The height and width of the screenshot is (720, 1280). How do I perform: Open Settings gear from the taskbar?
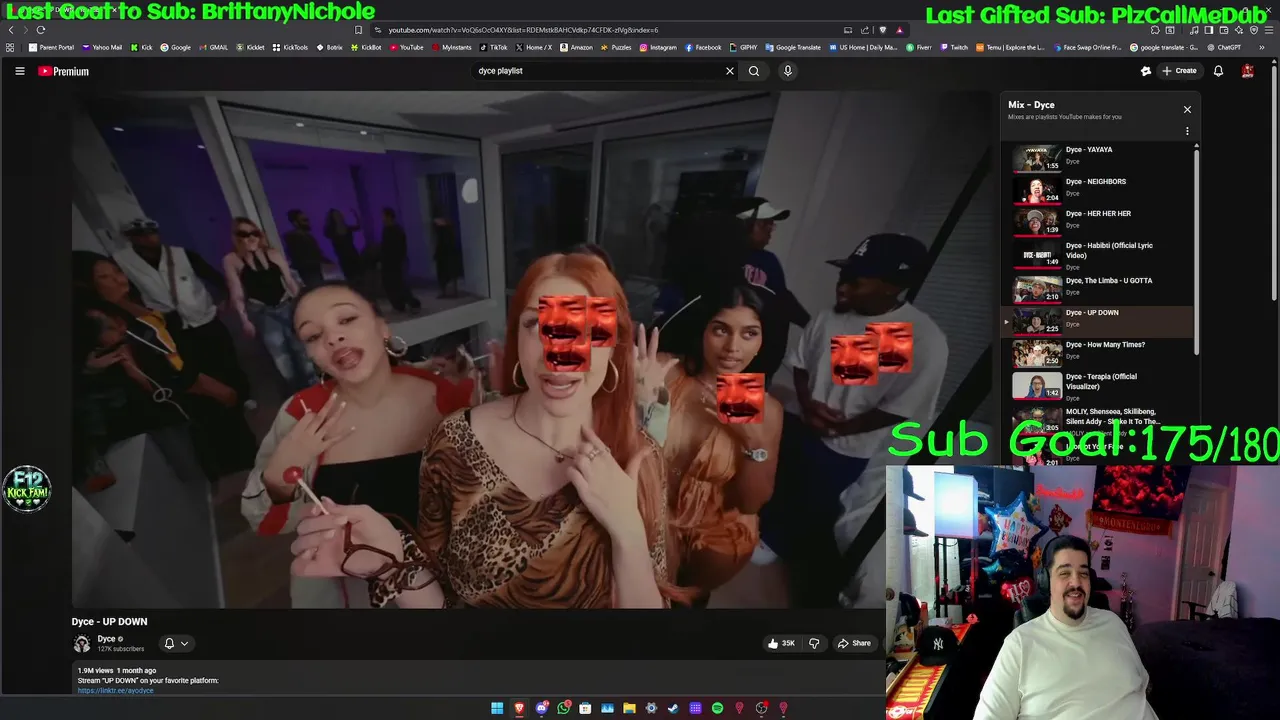click(x=651, y=708)
